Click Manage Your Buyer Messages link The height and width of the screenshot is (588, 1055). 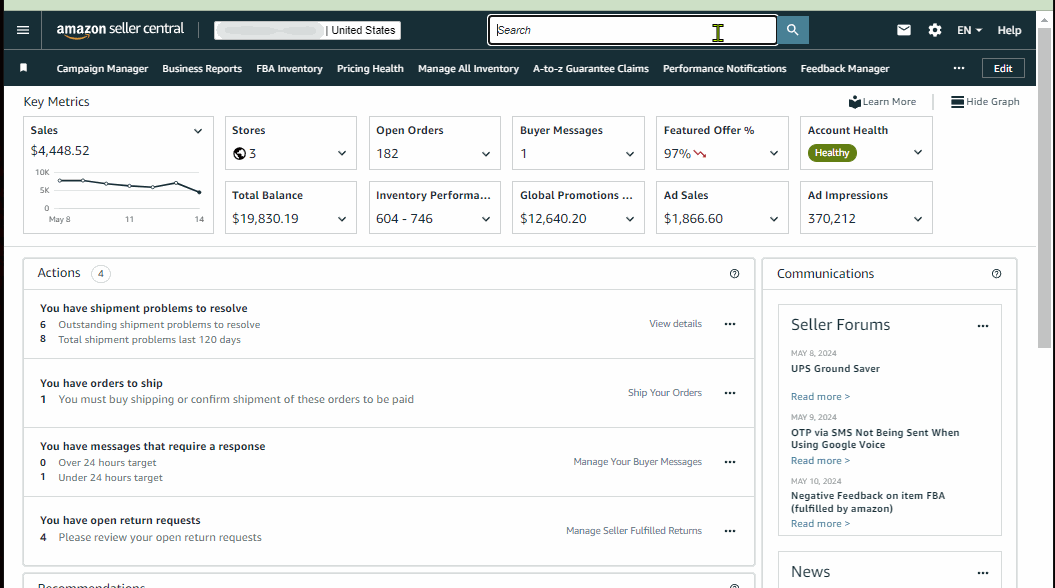pos(637,462)
